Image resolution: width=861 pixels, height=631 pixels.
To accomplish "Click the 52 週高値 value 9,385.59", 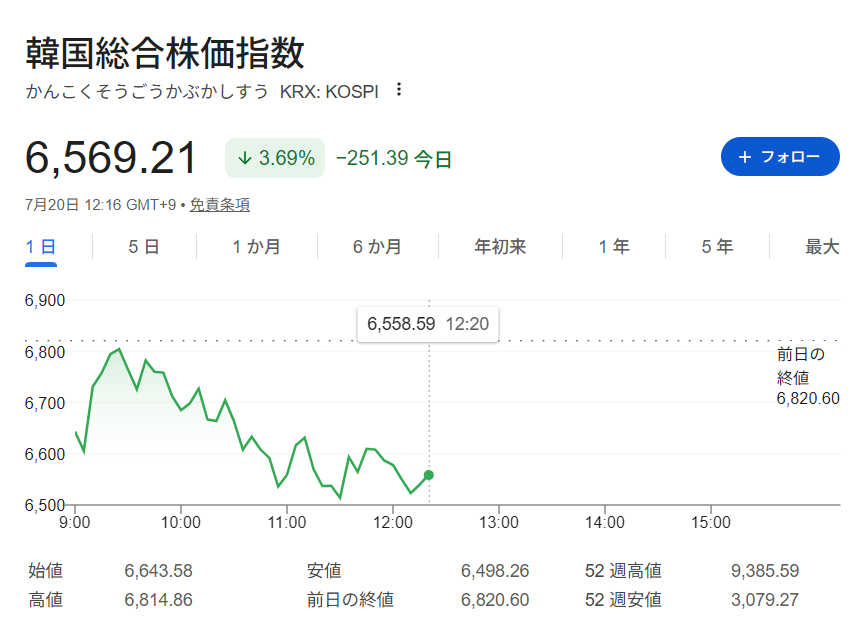I will [x=765, y=571].
